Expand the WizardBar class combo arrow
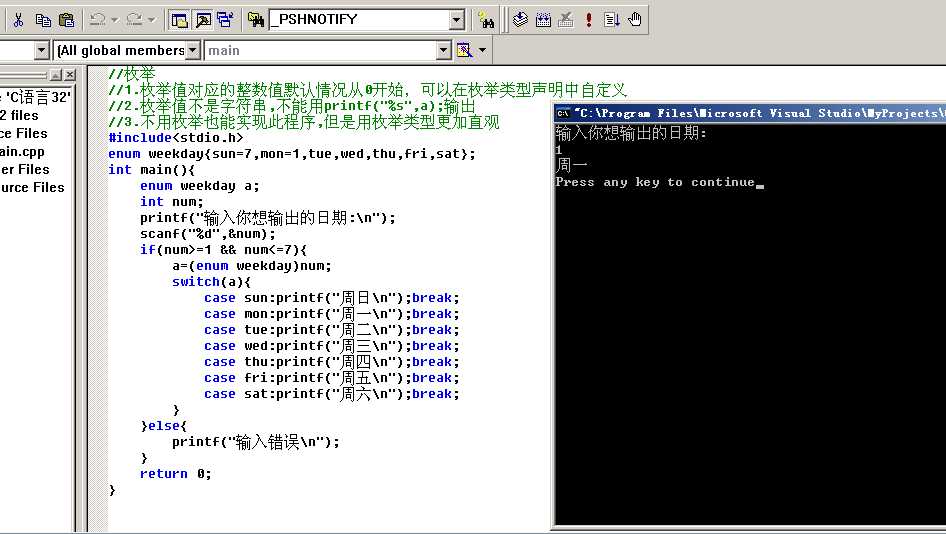The width and height of the screenshot is (946, 534). [x=42, y=50]
